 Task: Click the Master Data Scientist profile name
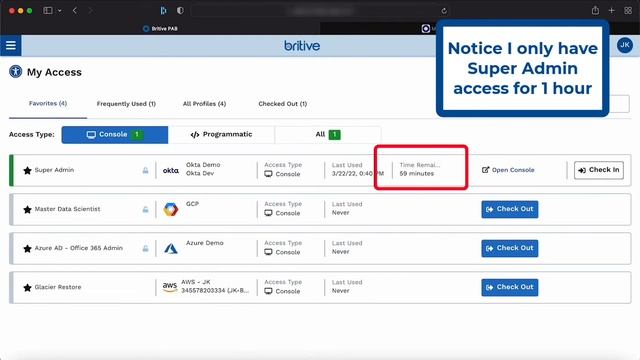(x=67, y=209)
